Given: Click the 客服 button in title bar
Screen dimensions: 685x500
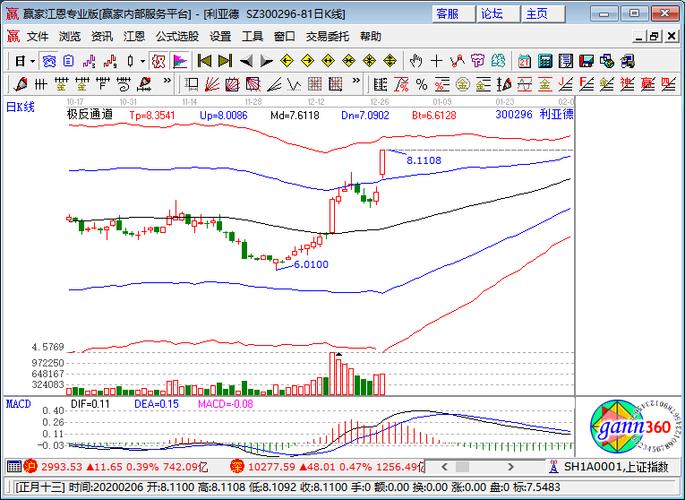Looking at the screenshot, I should 453,14.
